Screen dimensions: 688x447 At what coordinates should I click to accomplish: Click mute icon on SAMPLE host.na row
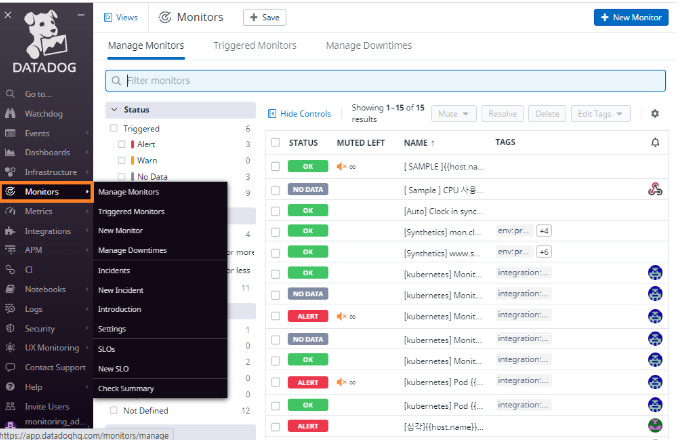coord(341,167)
